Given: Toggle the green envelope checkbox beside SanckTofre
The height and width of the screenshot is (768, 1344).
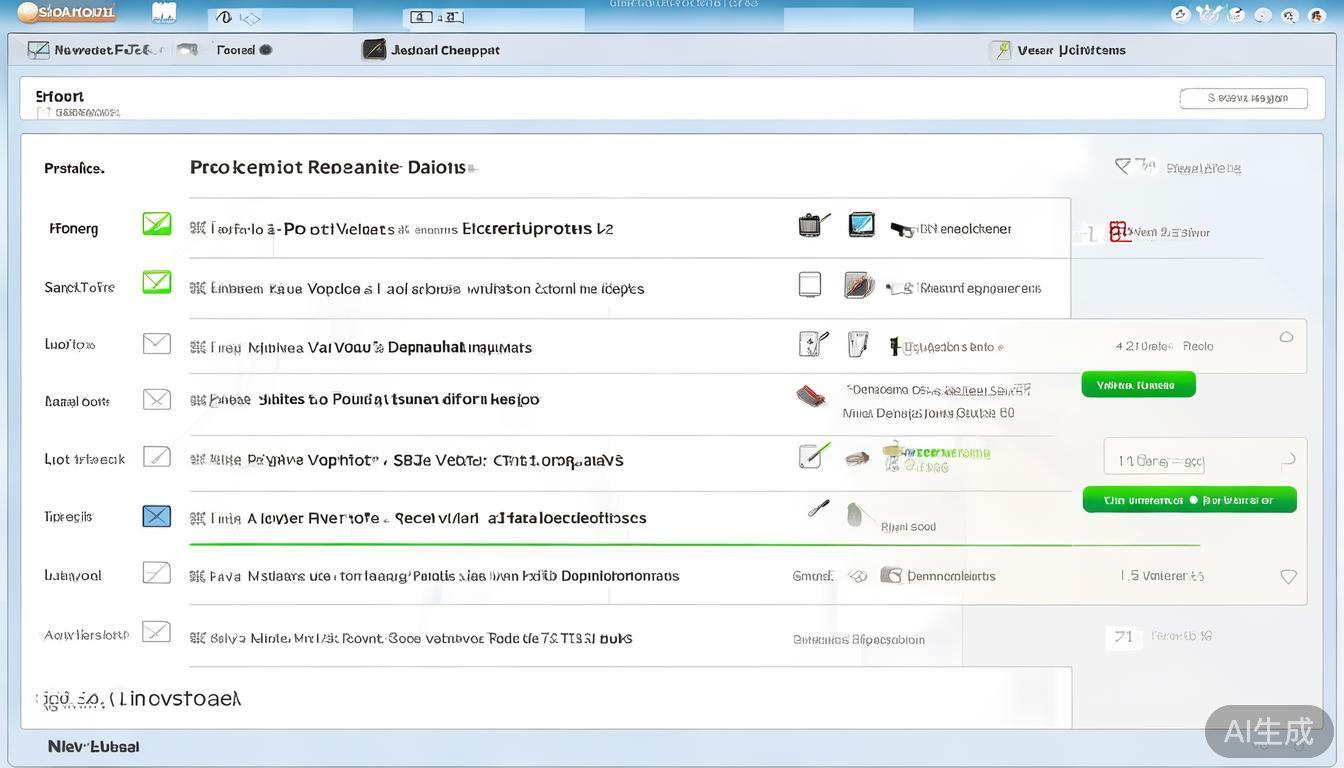Looking at the screenshot, I should click(x=156, y=283).
